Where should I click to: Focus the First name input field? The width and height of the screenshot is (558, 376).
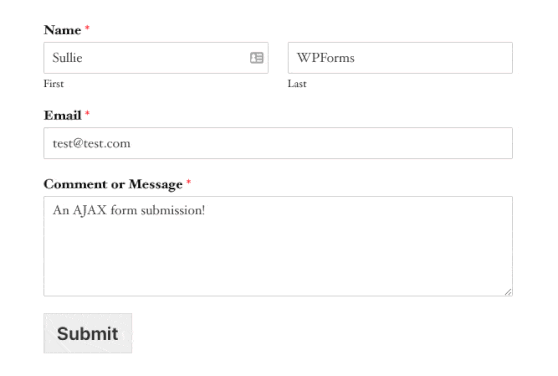pos(156,58)
